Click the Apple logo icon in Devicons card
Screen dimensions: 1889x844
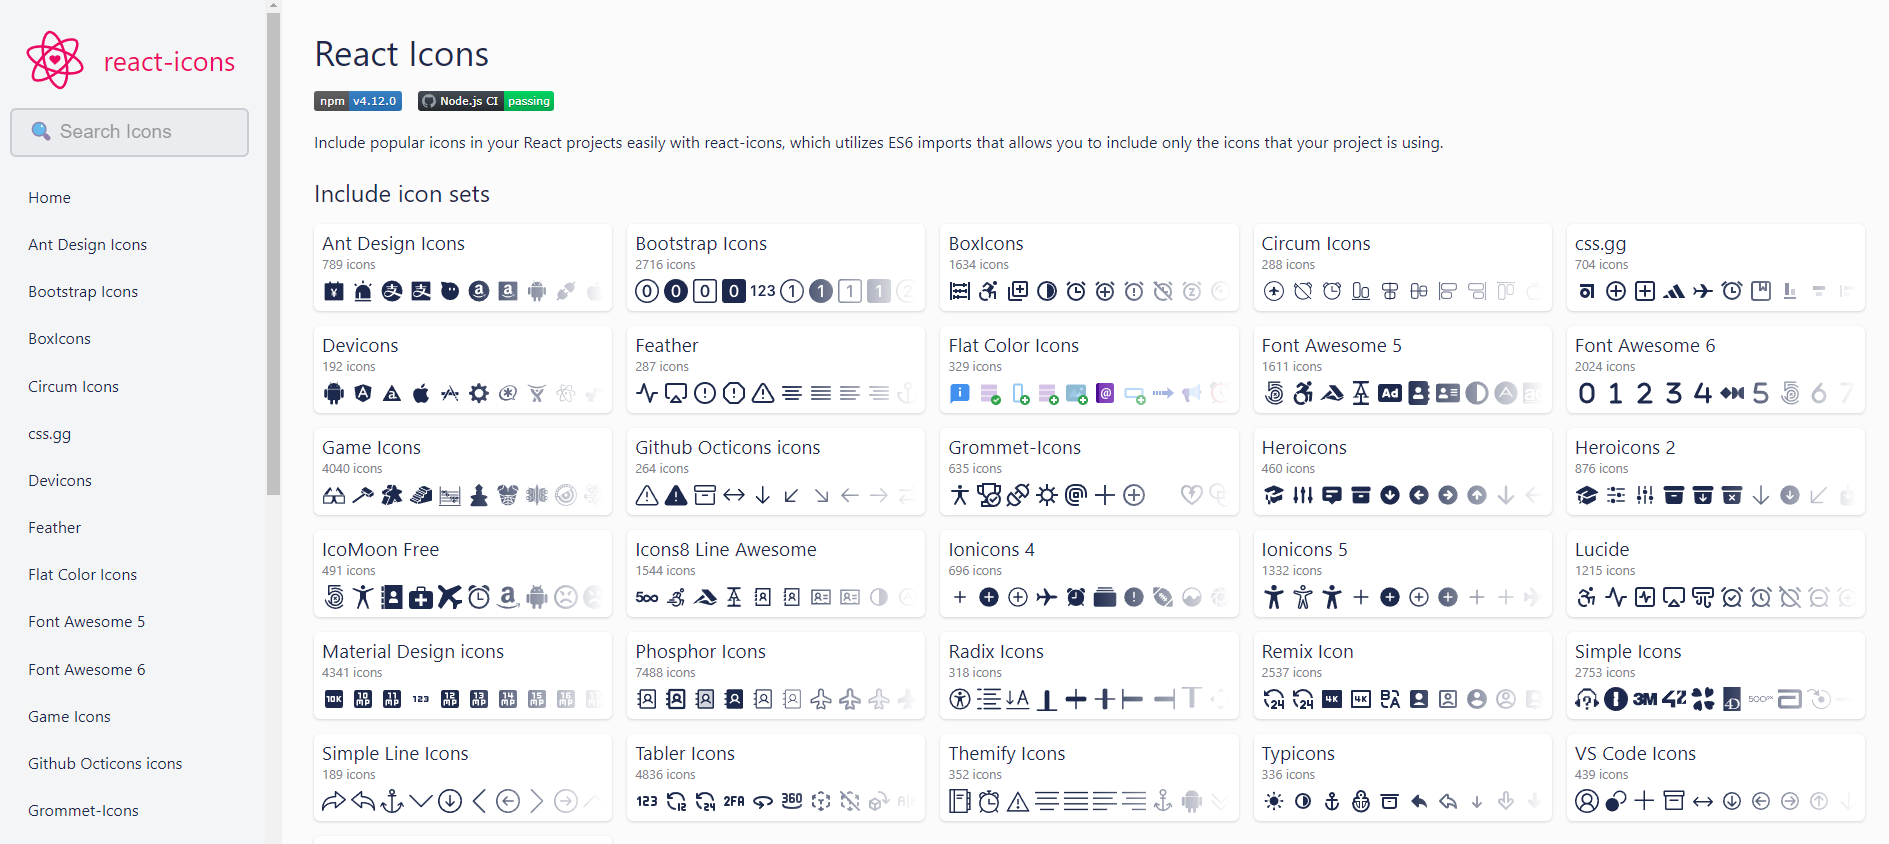(x=421, y=393)
